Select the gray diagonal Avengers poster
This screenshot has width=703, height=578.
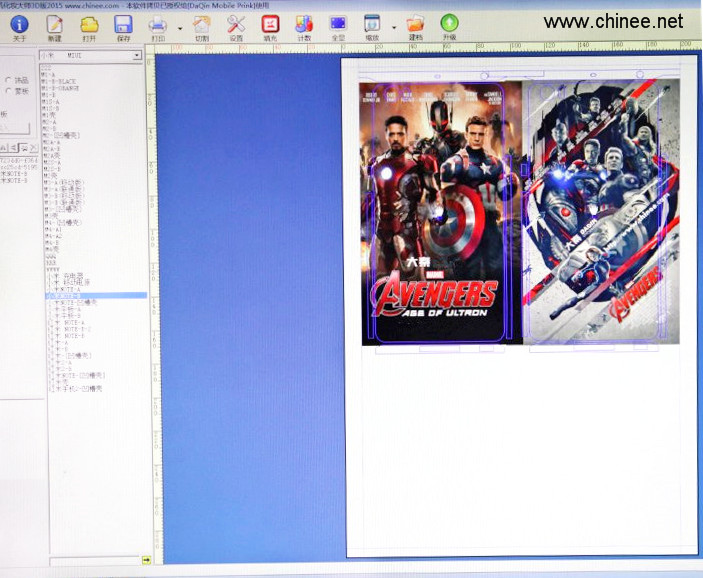[601, 212]
